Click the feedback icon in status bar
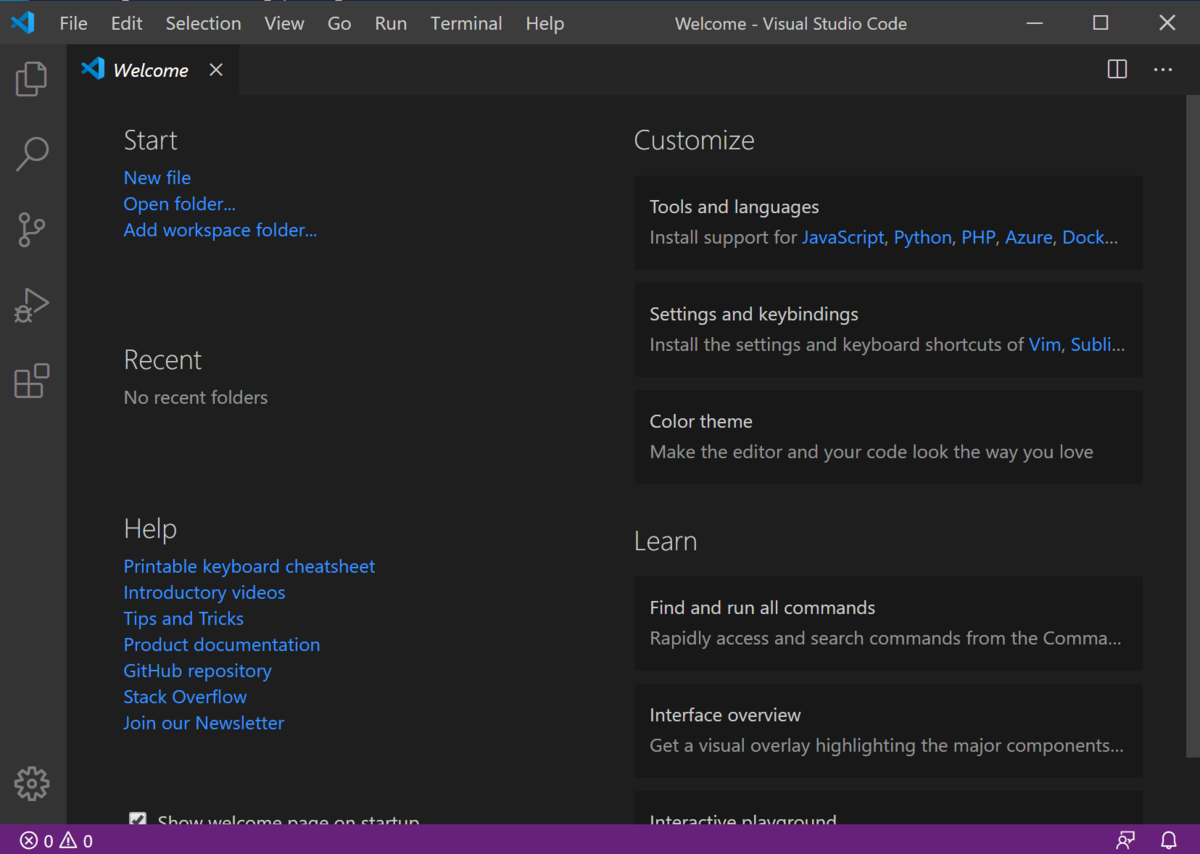Viewport: 1200px width, 854px height. point(1126,841)
